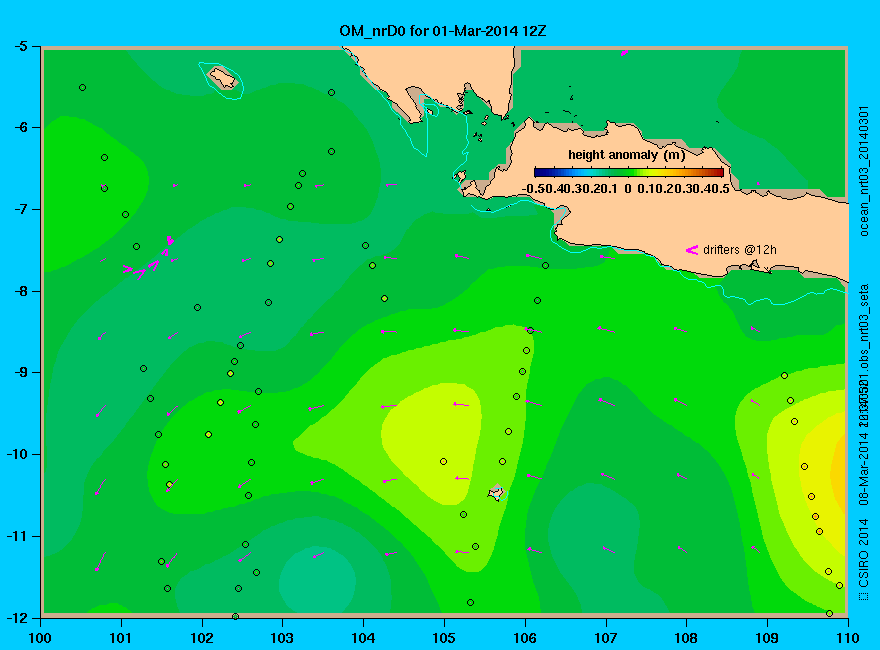The image size is (880, 650).
Task: Click the yellow-green anomaly region near 105E, 10S
Action: (x=434, y=442)
